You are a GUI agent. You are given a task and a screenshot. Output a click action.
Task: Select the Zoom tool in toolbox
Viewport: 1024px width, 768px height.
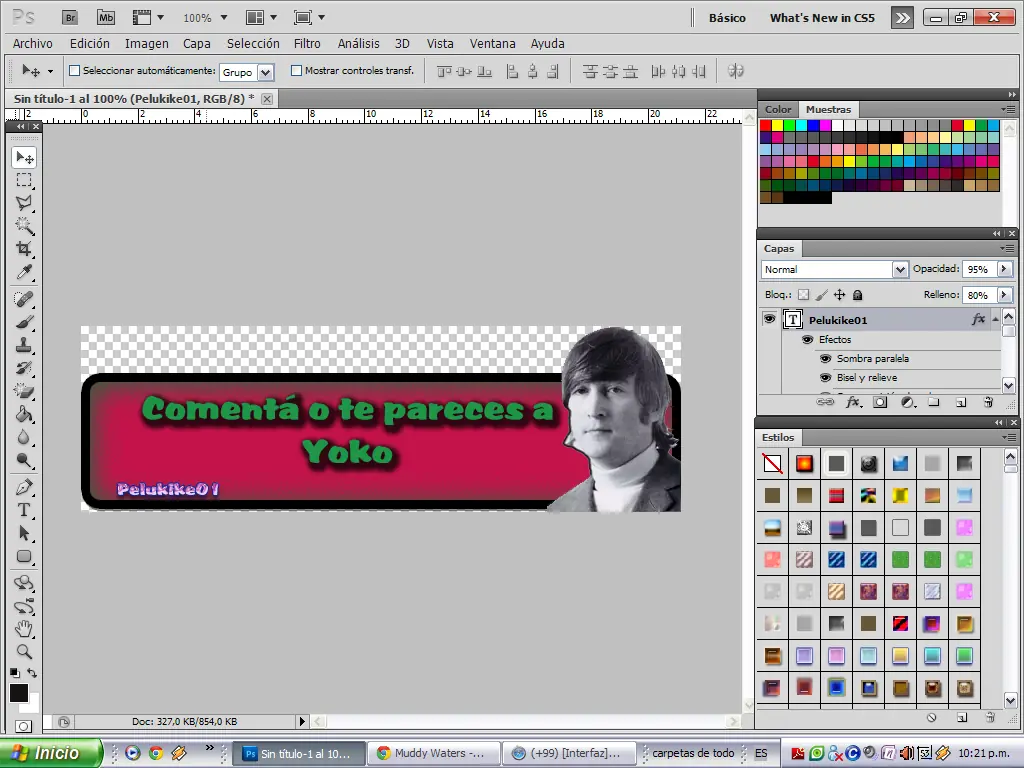coord(24,652)
